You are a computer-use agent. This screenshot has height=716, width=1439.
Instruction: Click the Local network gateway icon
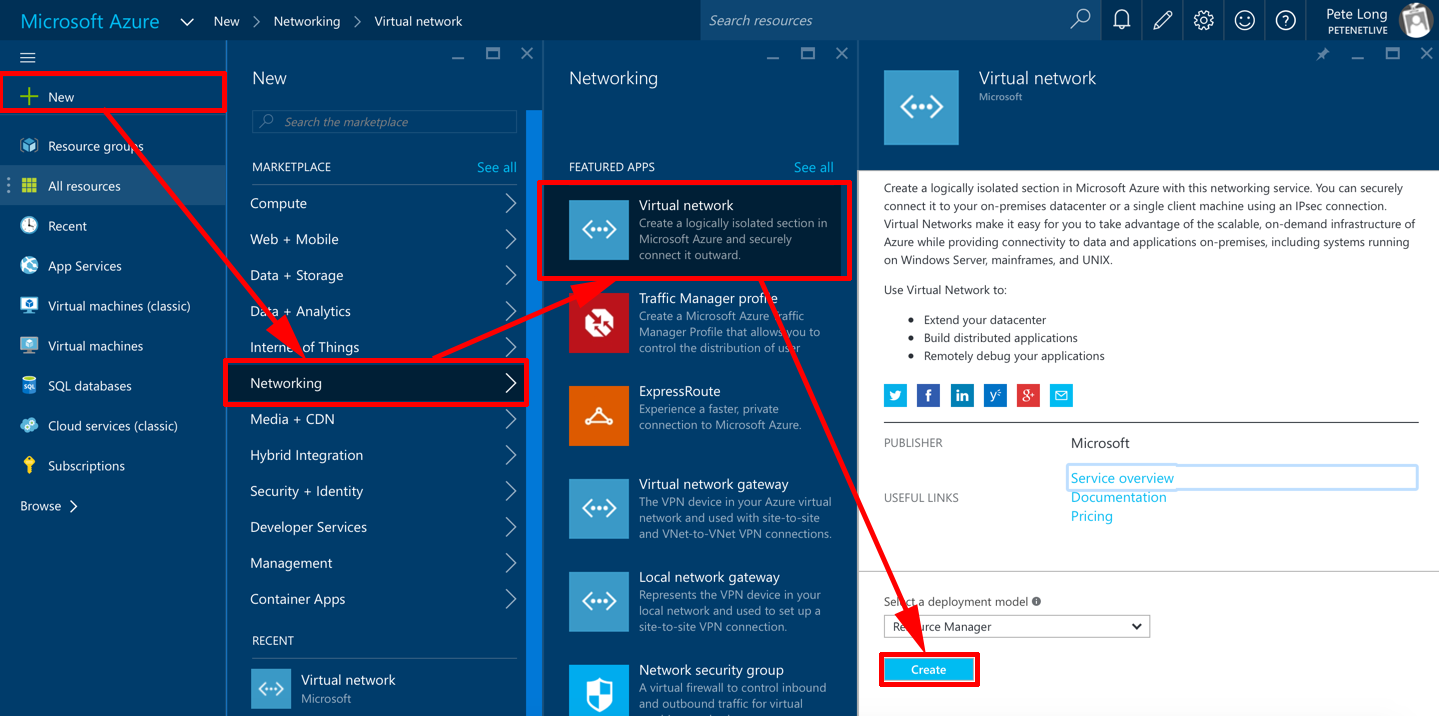[599, 602]
